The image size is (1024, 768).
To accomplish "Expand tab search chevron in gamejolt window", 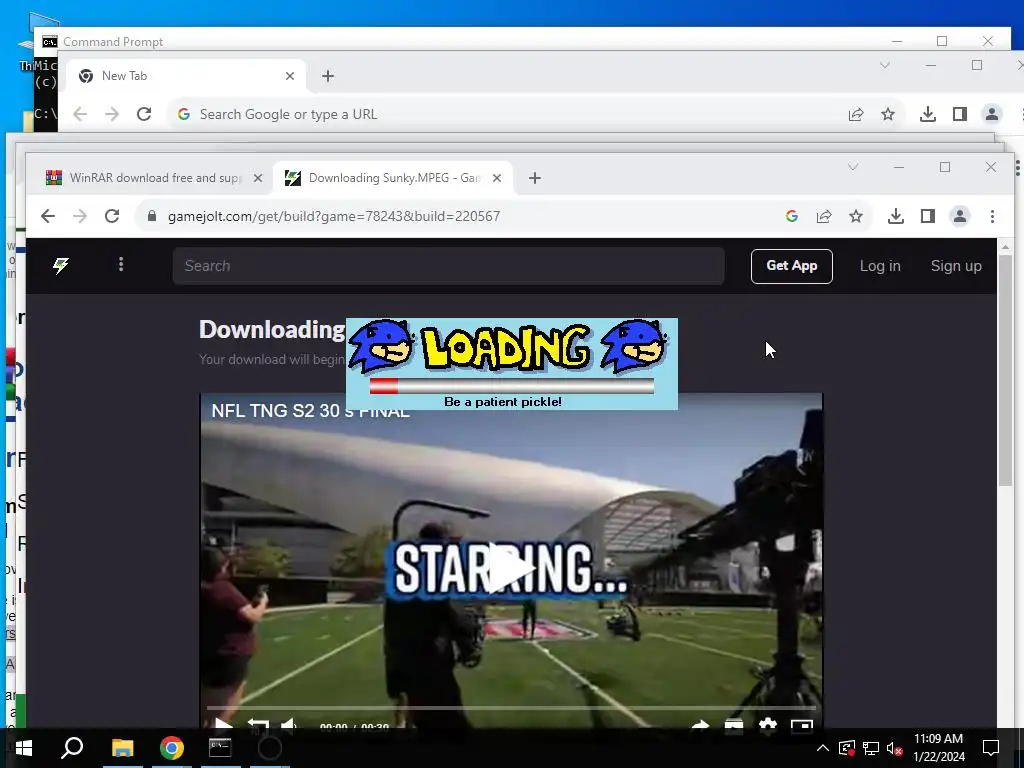I will click(x=853, y=167).
